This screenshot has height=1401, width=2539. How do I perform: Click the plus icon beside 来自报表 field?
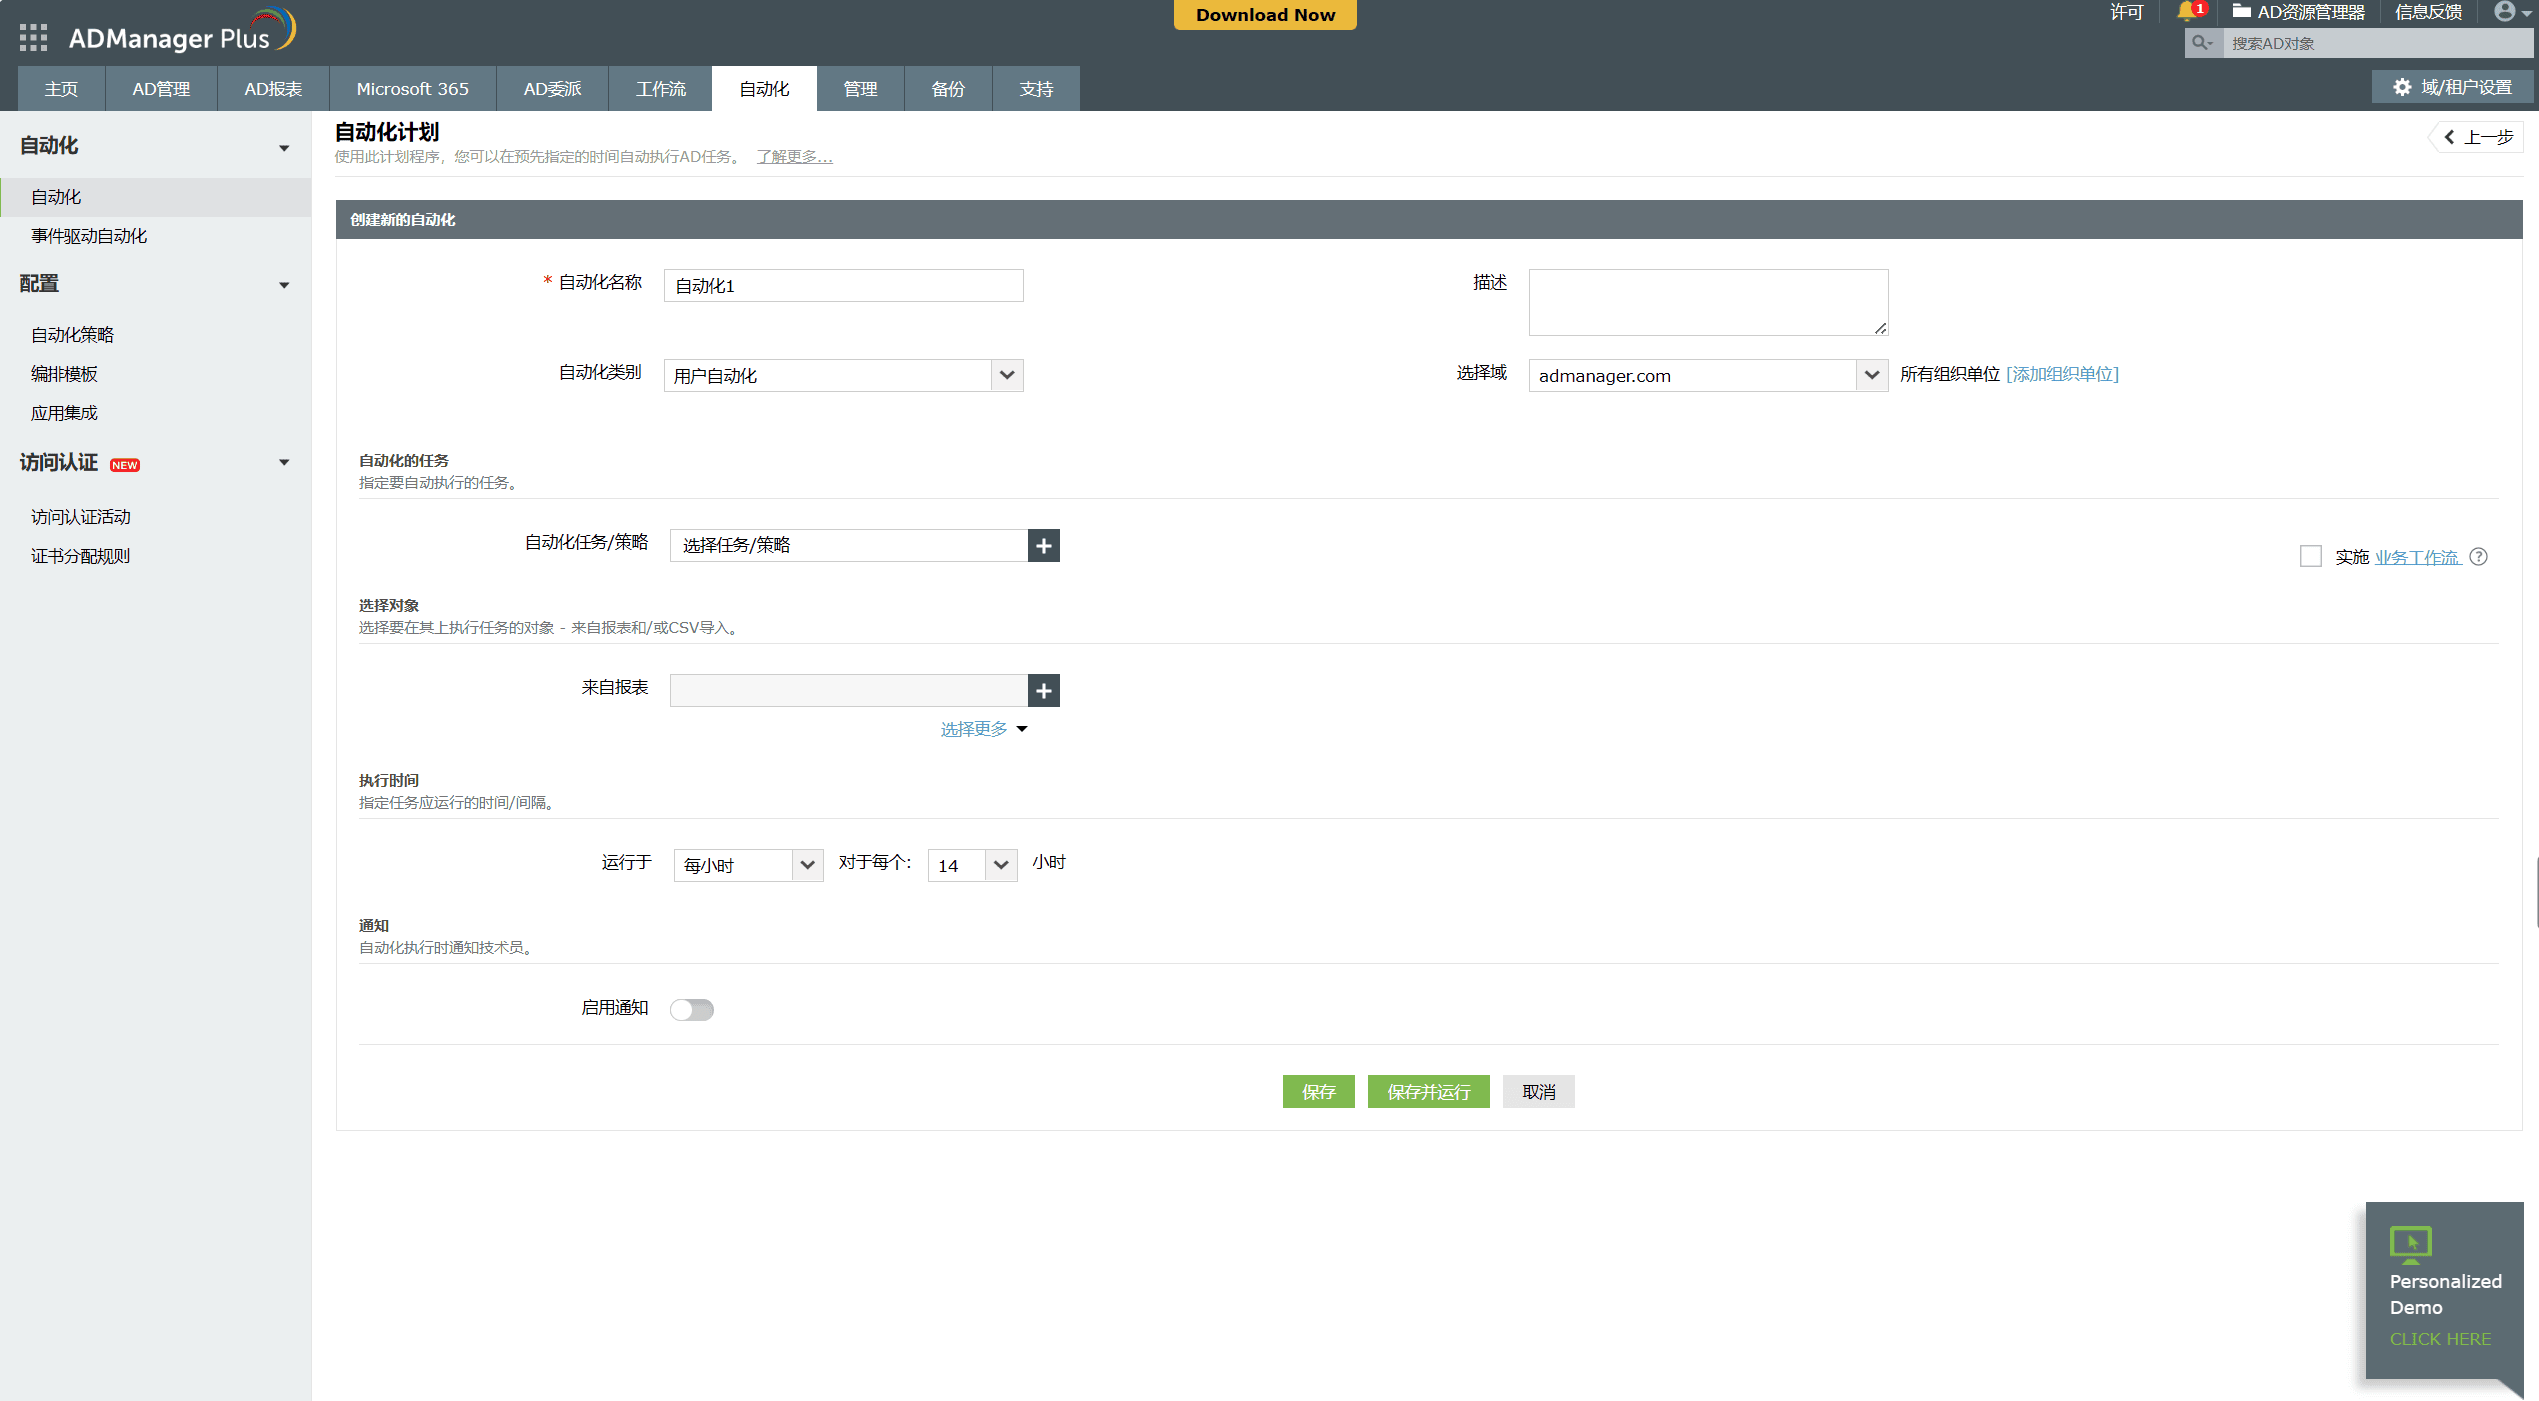point(1043,690)
